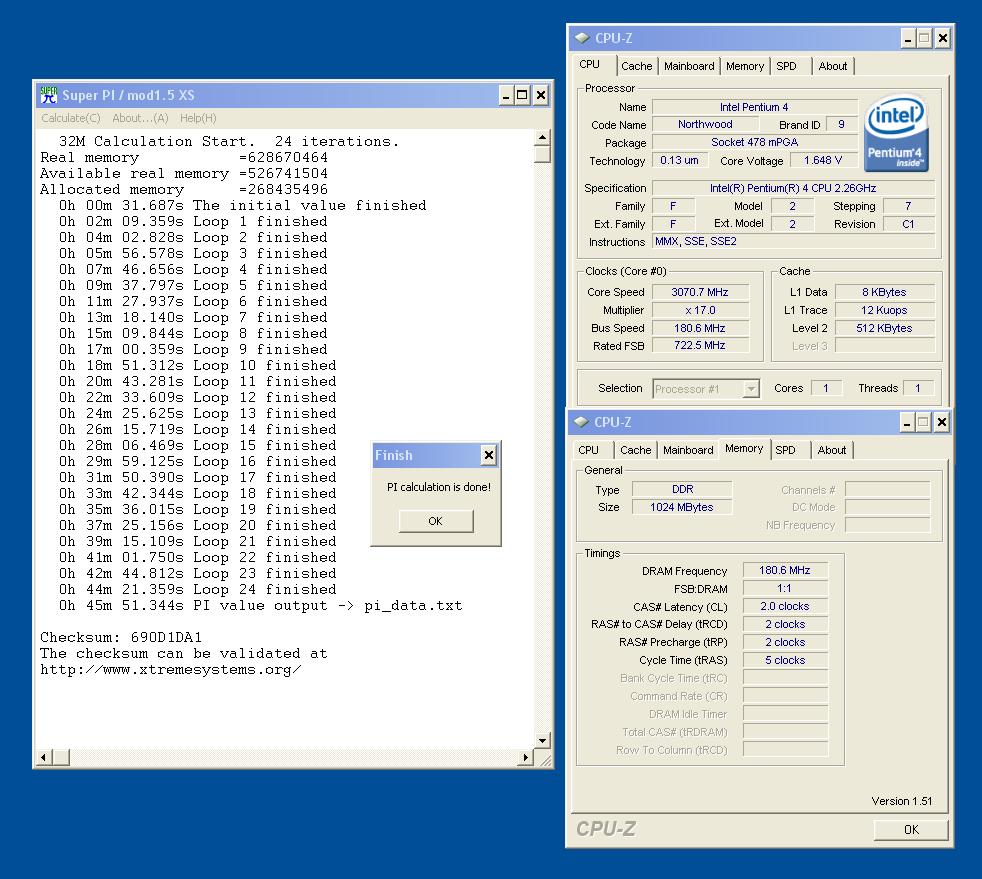This screenshot has width=982, height=879.
Task: Open the Help(H) menu in Super PI
Action: tap(198, 118)
